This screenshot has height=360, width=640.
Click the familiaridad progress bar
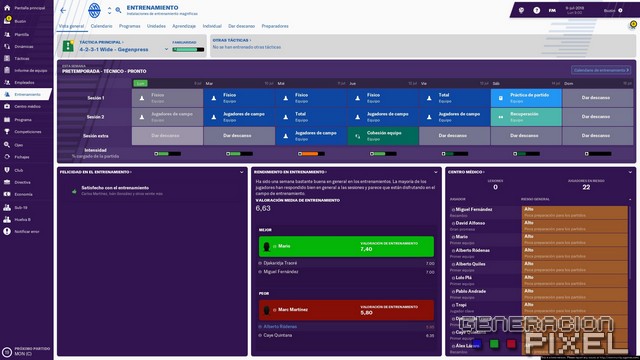[x=188, y=49]
